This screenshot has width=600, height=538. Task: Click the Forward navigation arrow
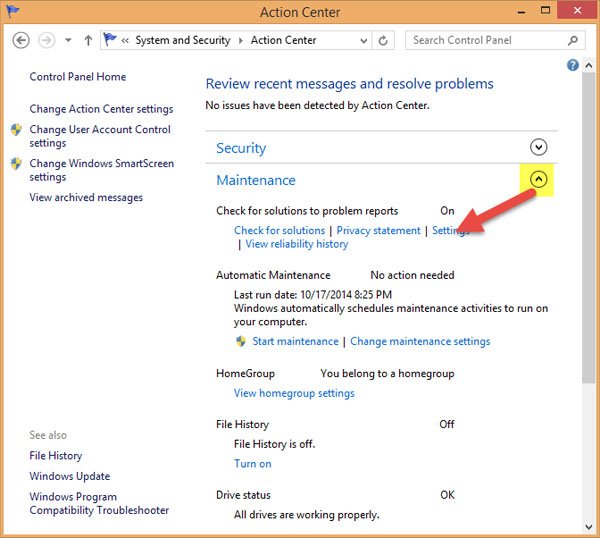[x=47, y=40]
